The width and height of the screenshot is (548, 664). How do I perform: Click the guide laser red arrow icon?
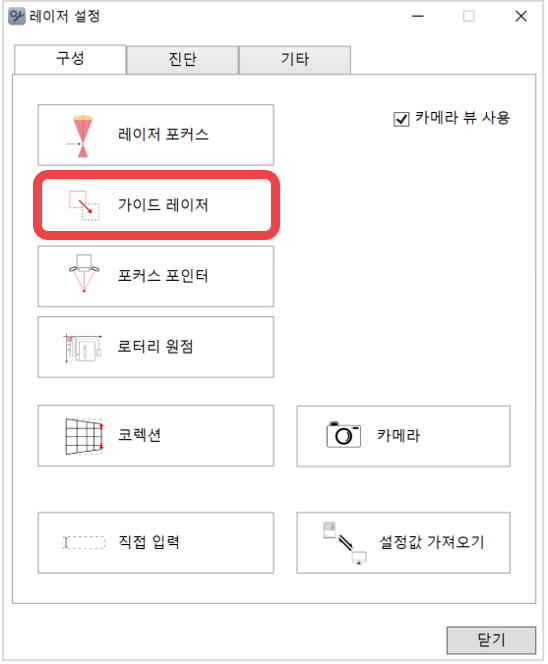pos(84,205)
